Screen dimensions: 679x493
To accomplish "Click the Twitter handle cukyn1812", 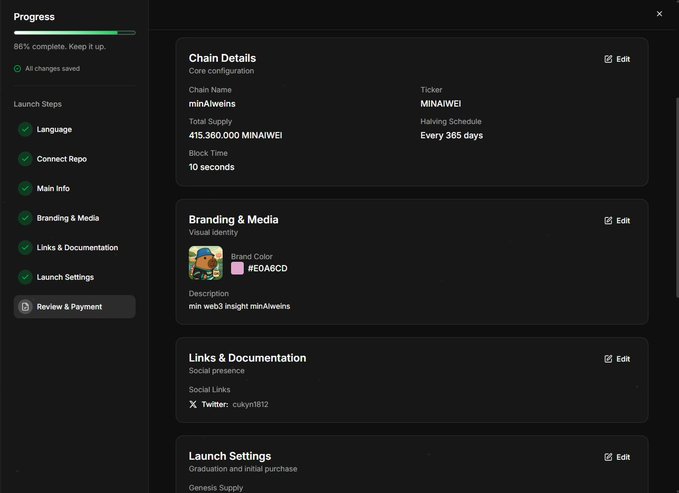I will coord(250,404).
